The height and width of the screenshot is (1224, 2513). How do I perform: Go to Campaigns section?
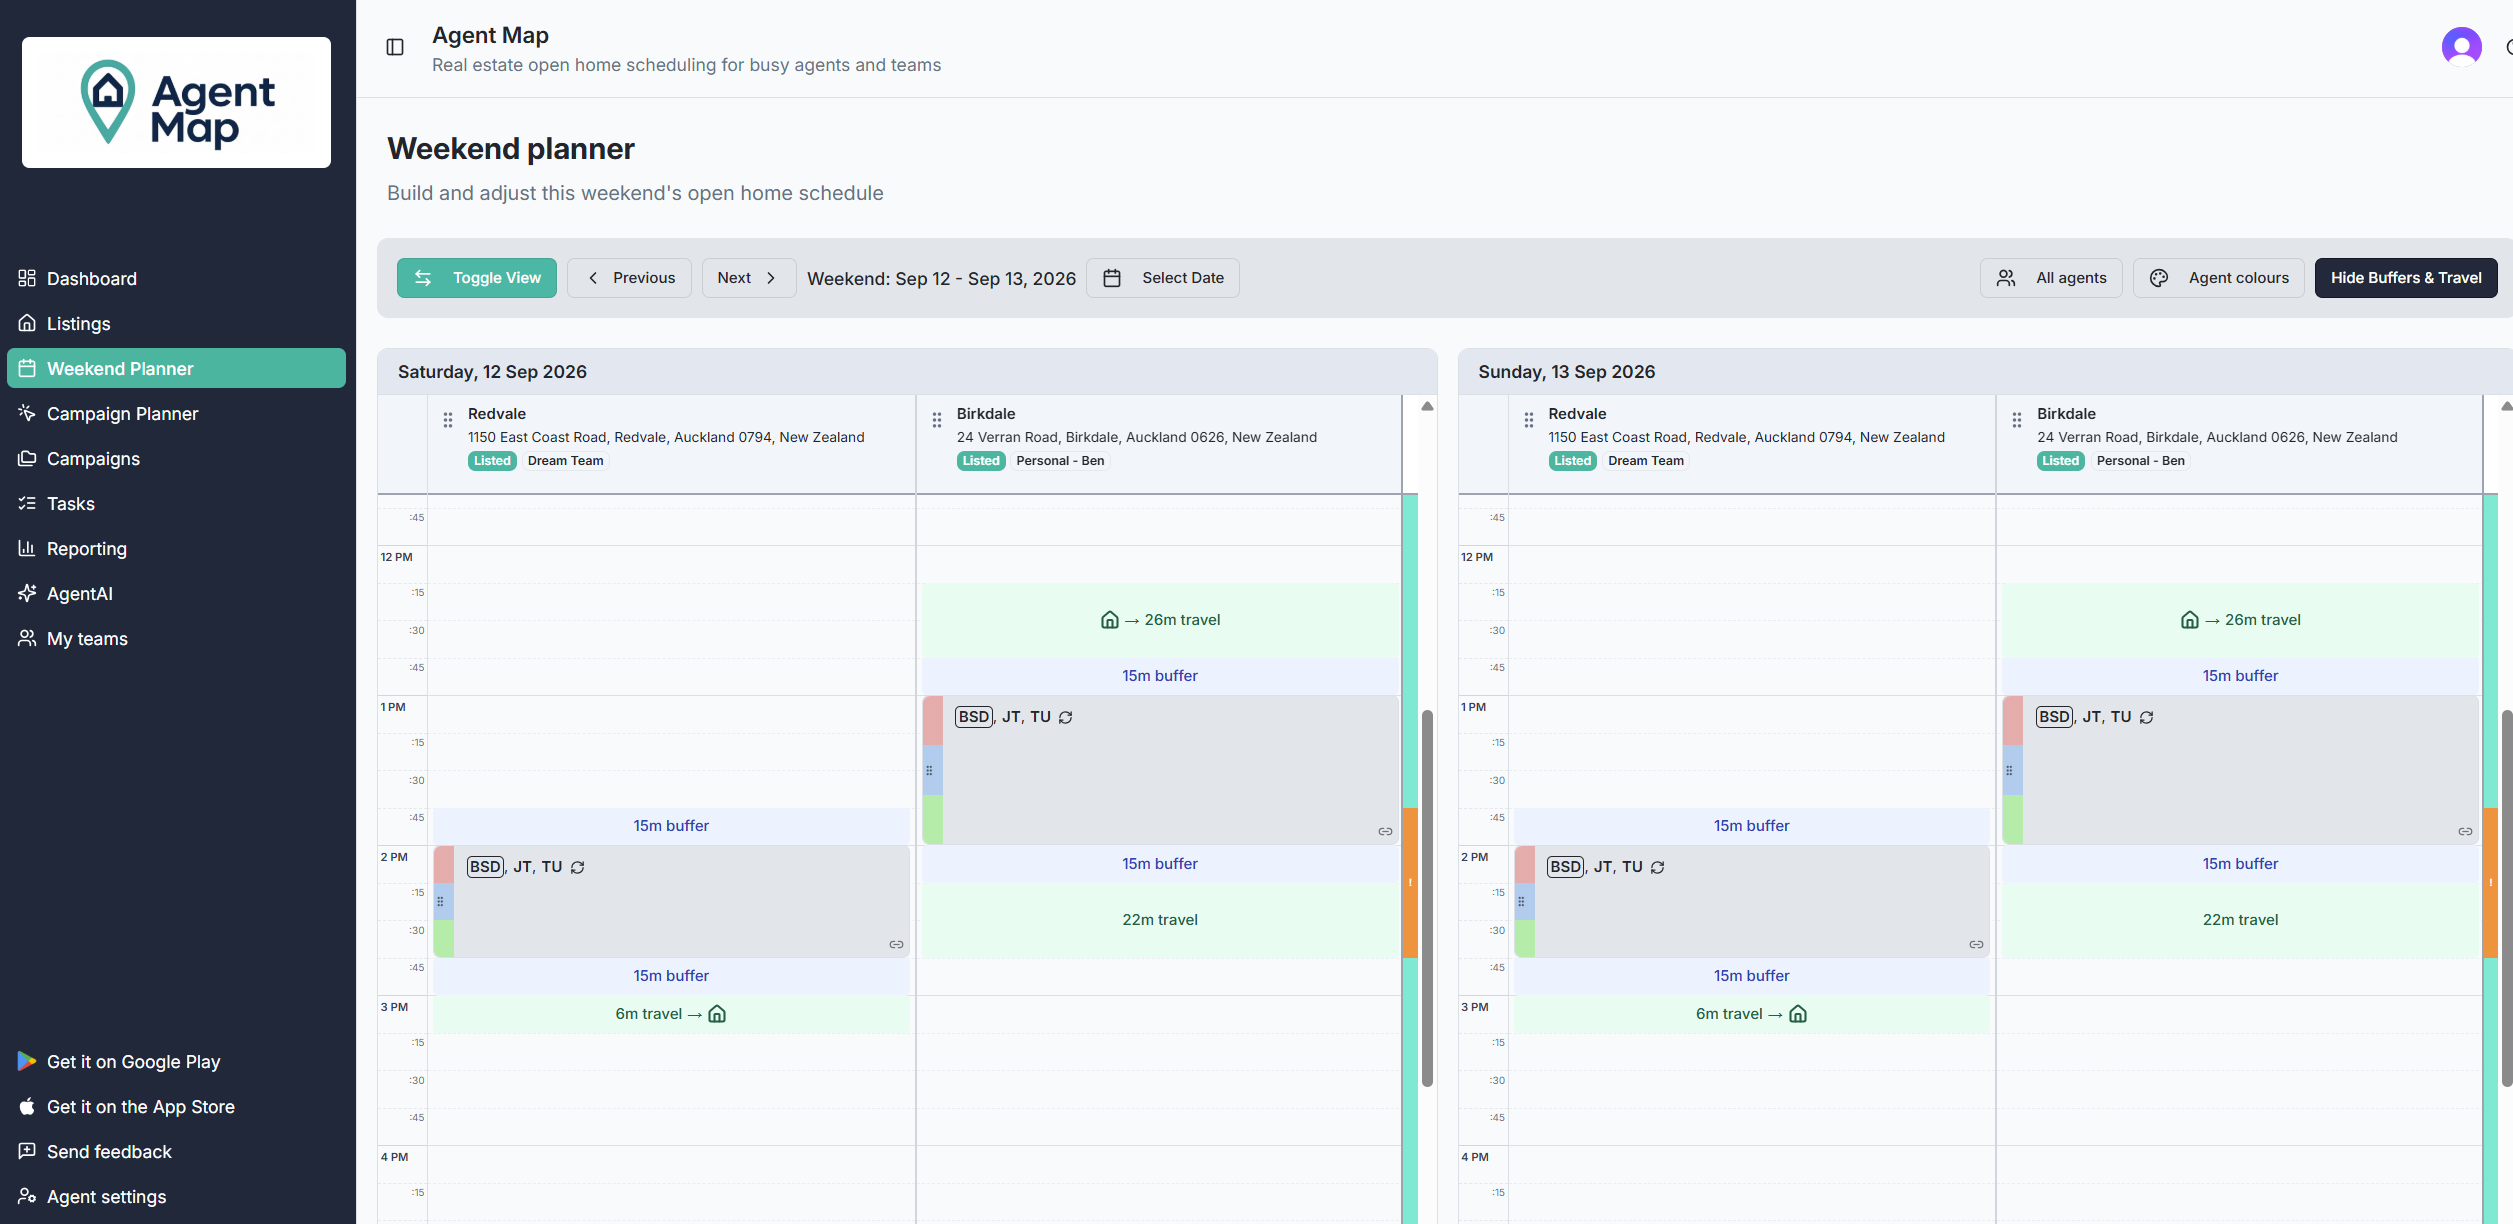176,458
